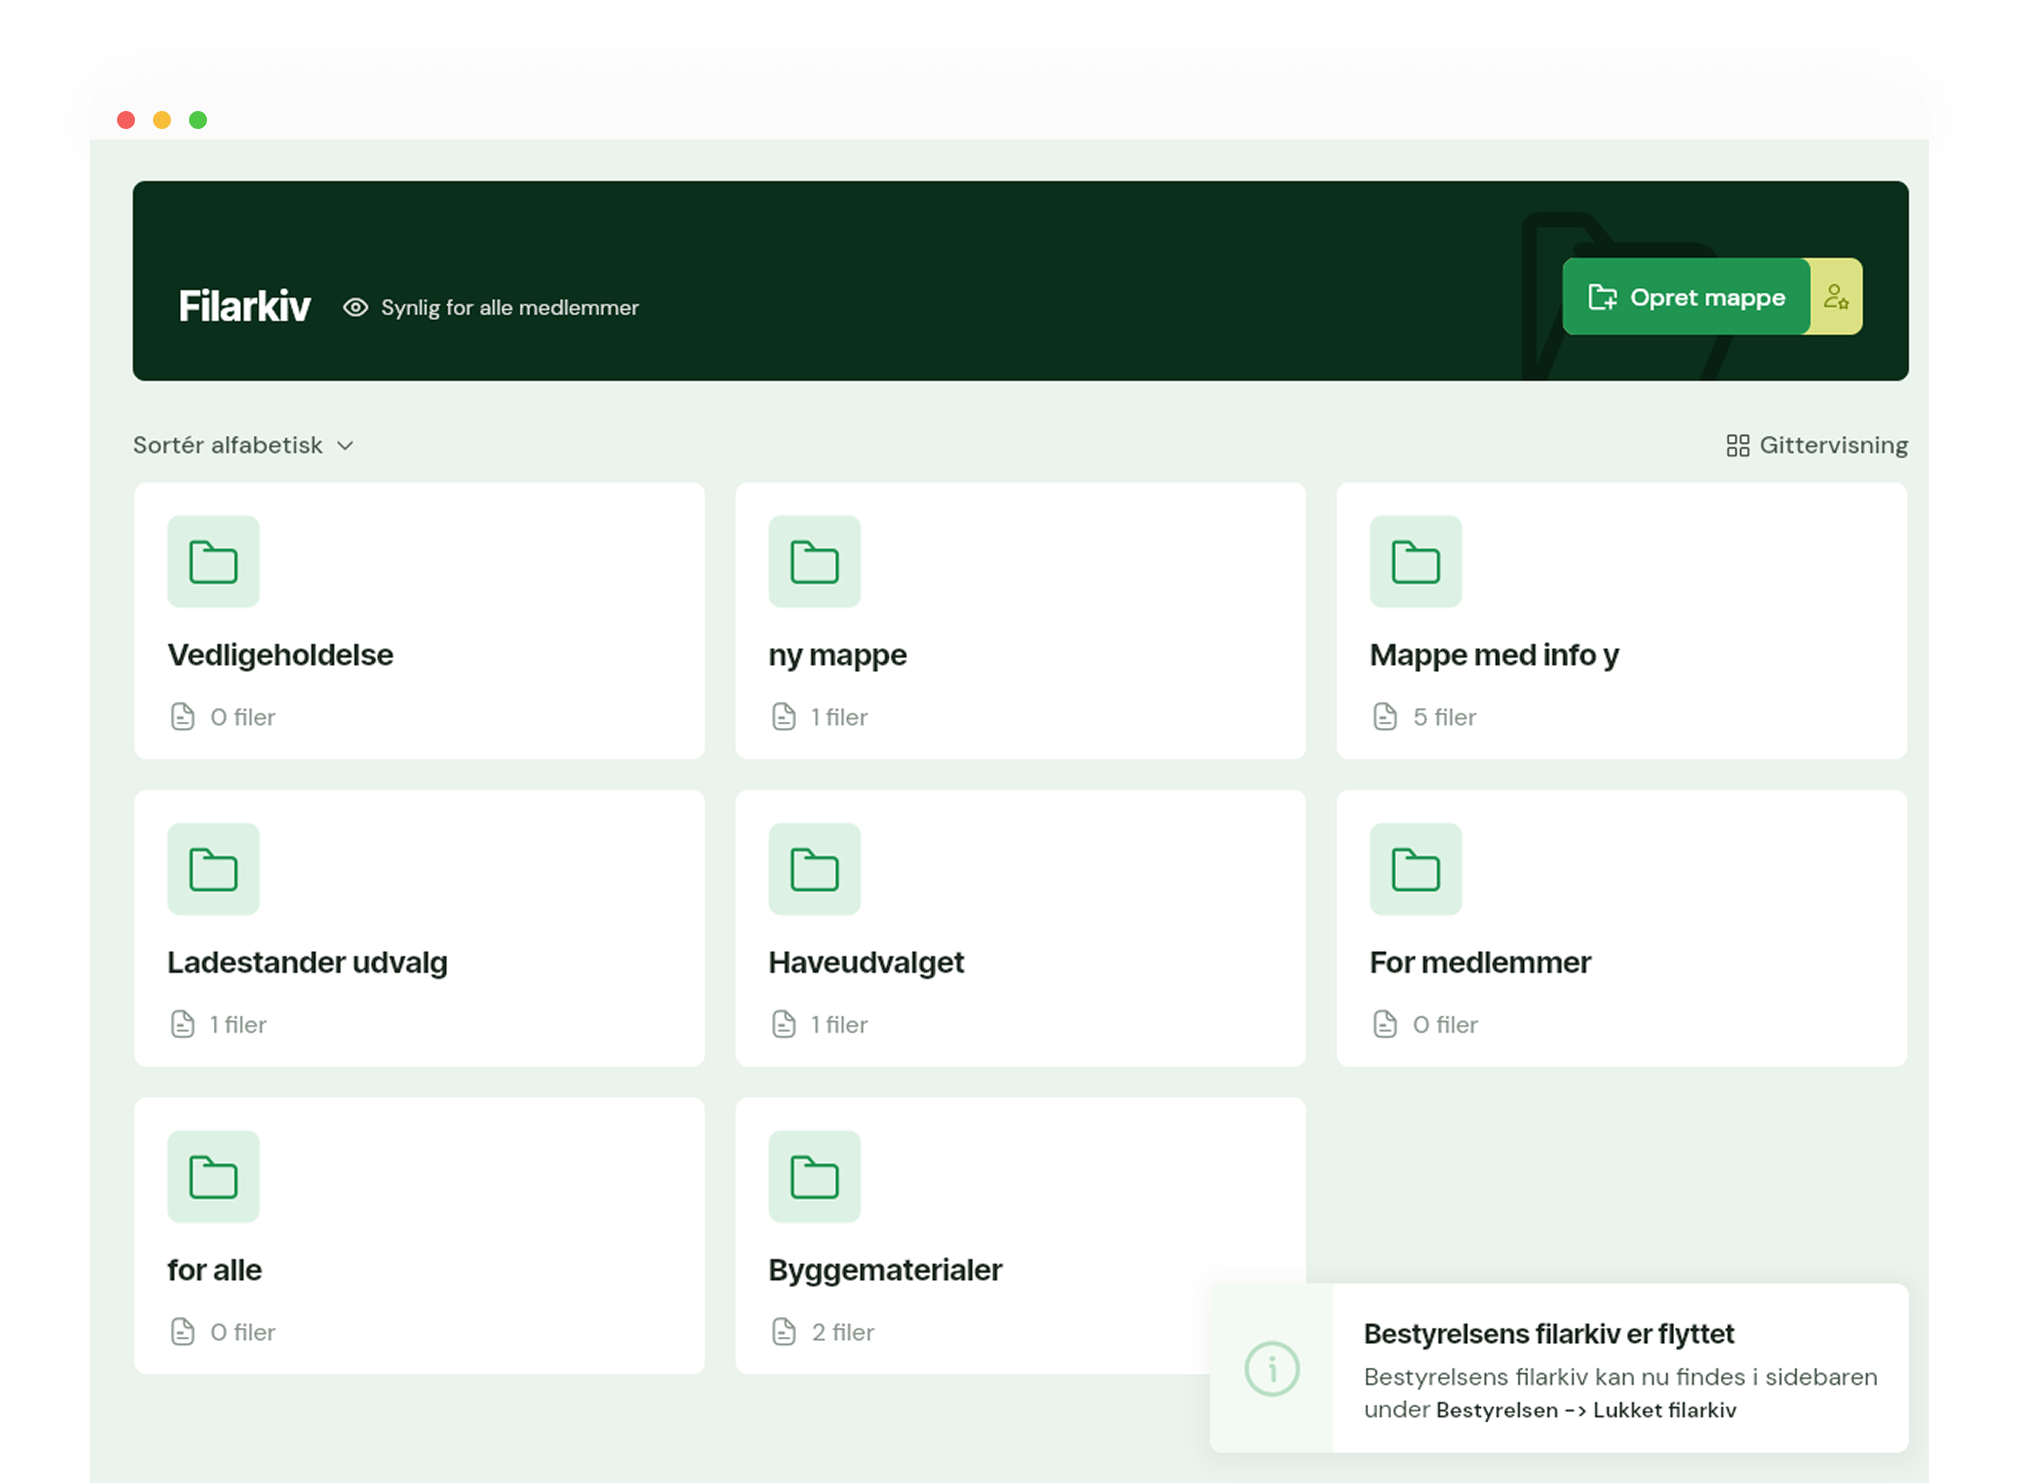
Task: Click the grid icon beside Gittervisning
Action: pos(1738,446)
